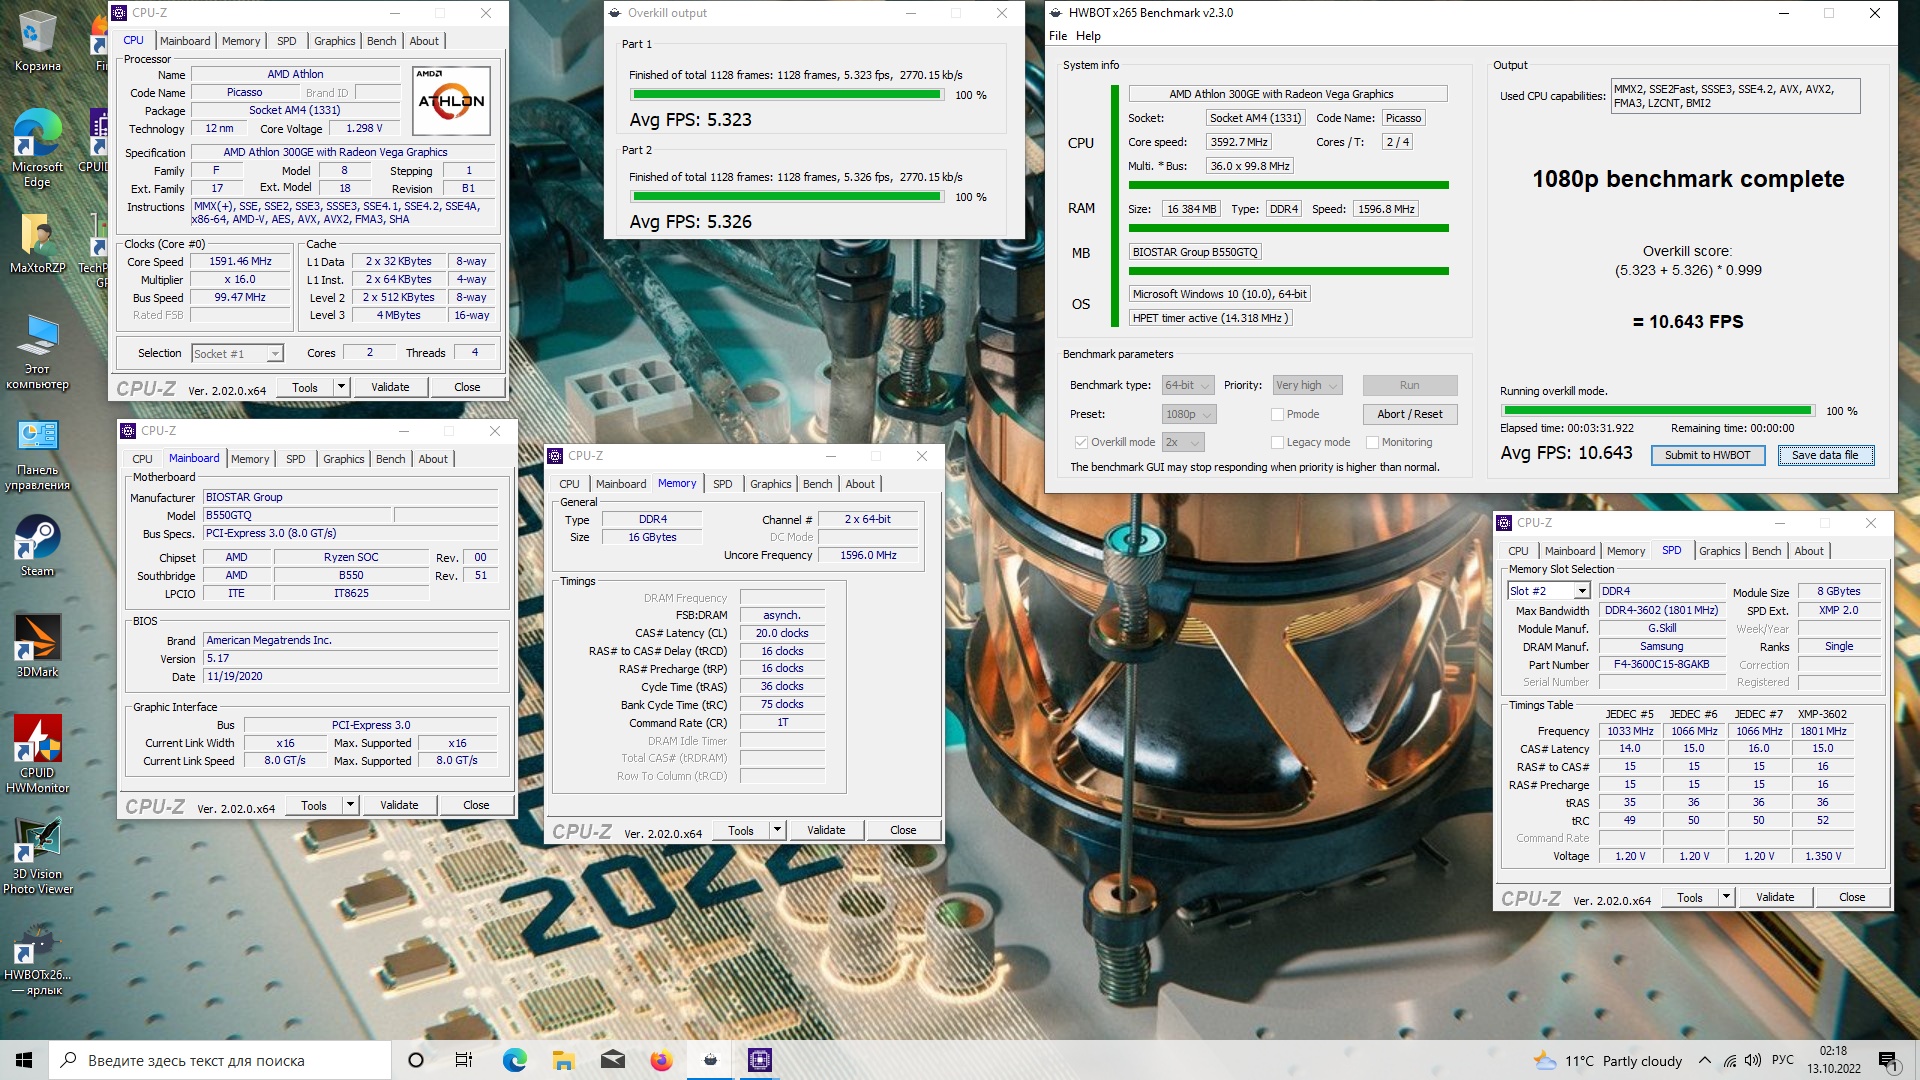1920x1080 pixels.
Task: Open Socket #1 selection dropdown
Action: tap(237, 353)
